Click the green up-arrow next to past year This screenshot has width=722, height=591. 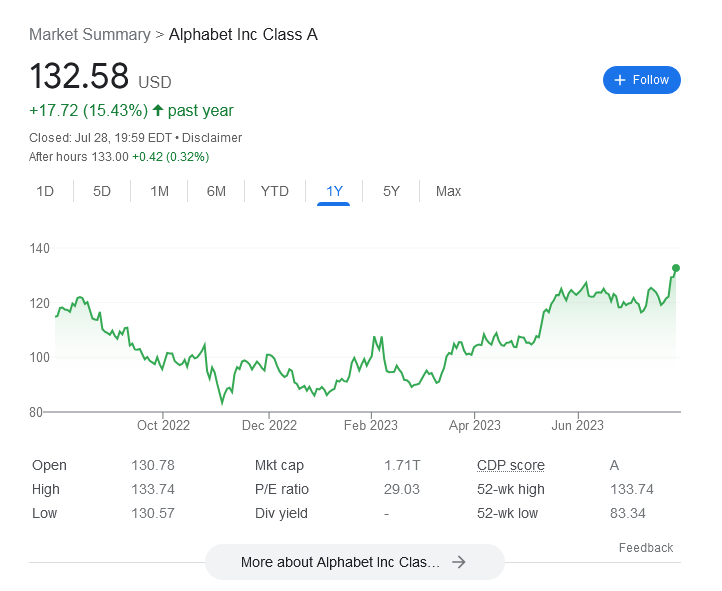158,110
